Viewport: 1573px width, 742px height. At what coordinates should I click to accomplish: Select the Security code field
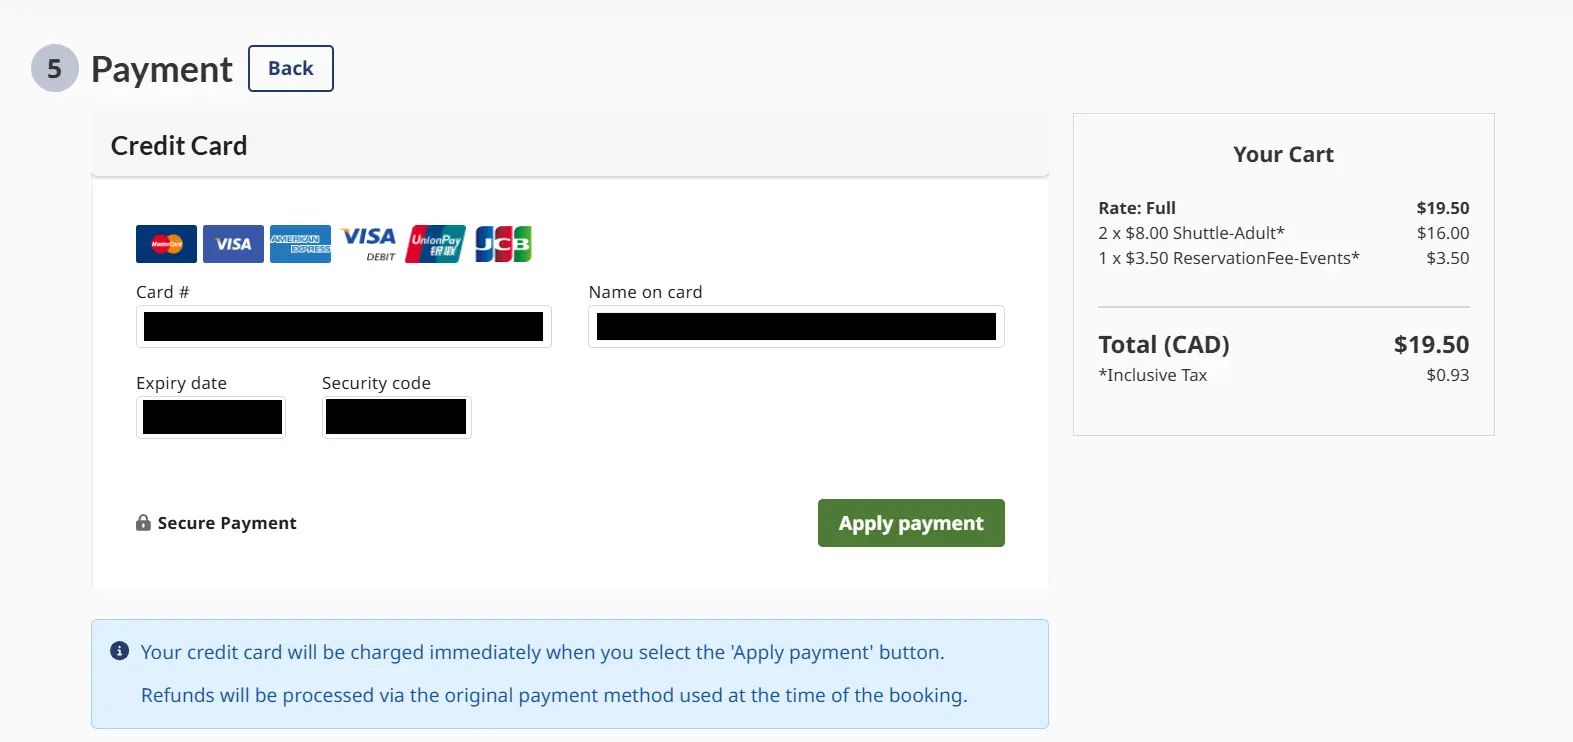coord(396,417)
